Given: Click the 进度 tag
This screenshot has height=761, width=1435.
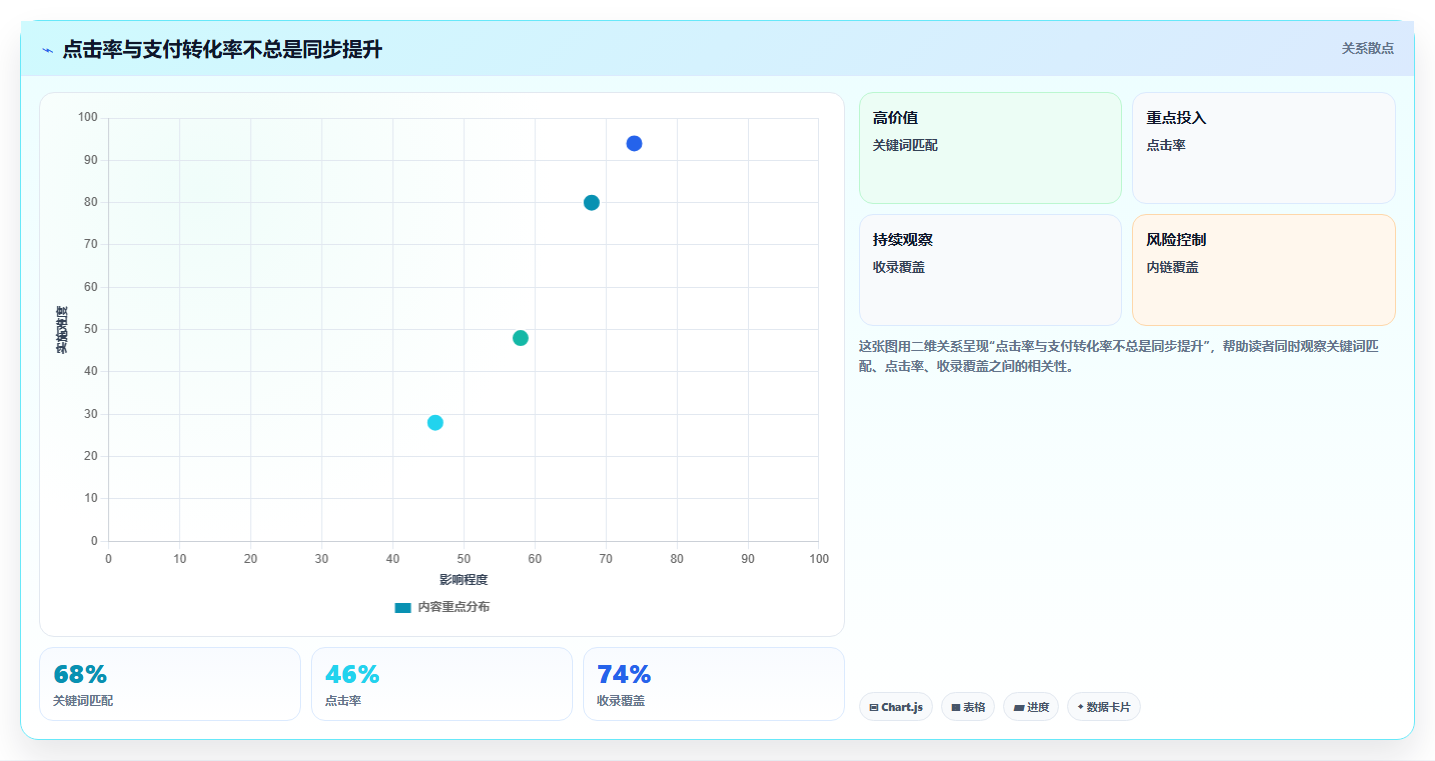Looking at the screenshot, I should point(1031,707).
